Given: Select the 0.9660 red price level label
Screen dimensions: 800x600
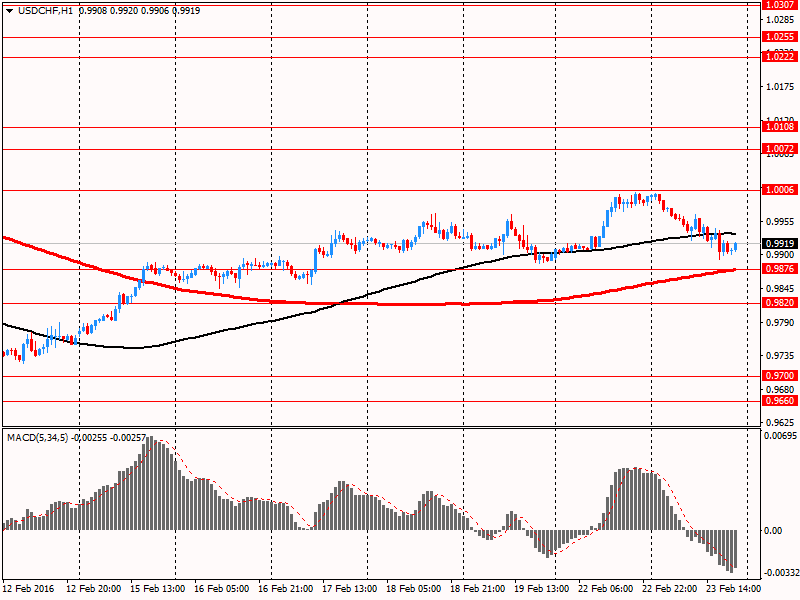Looking at the screenshot, I should pyautogui.click(x=780, y=401).
